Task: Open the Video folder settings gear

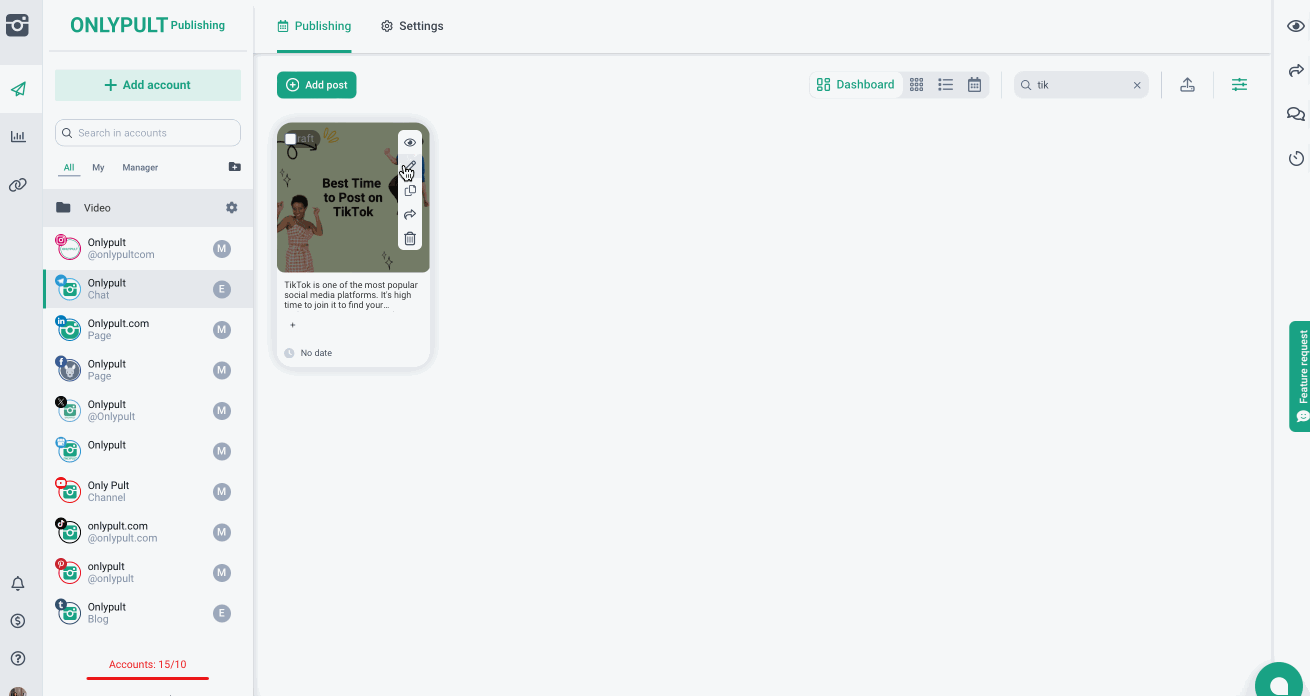Action: (x=232, y=208)
